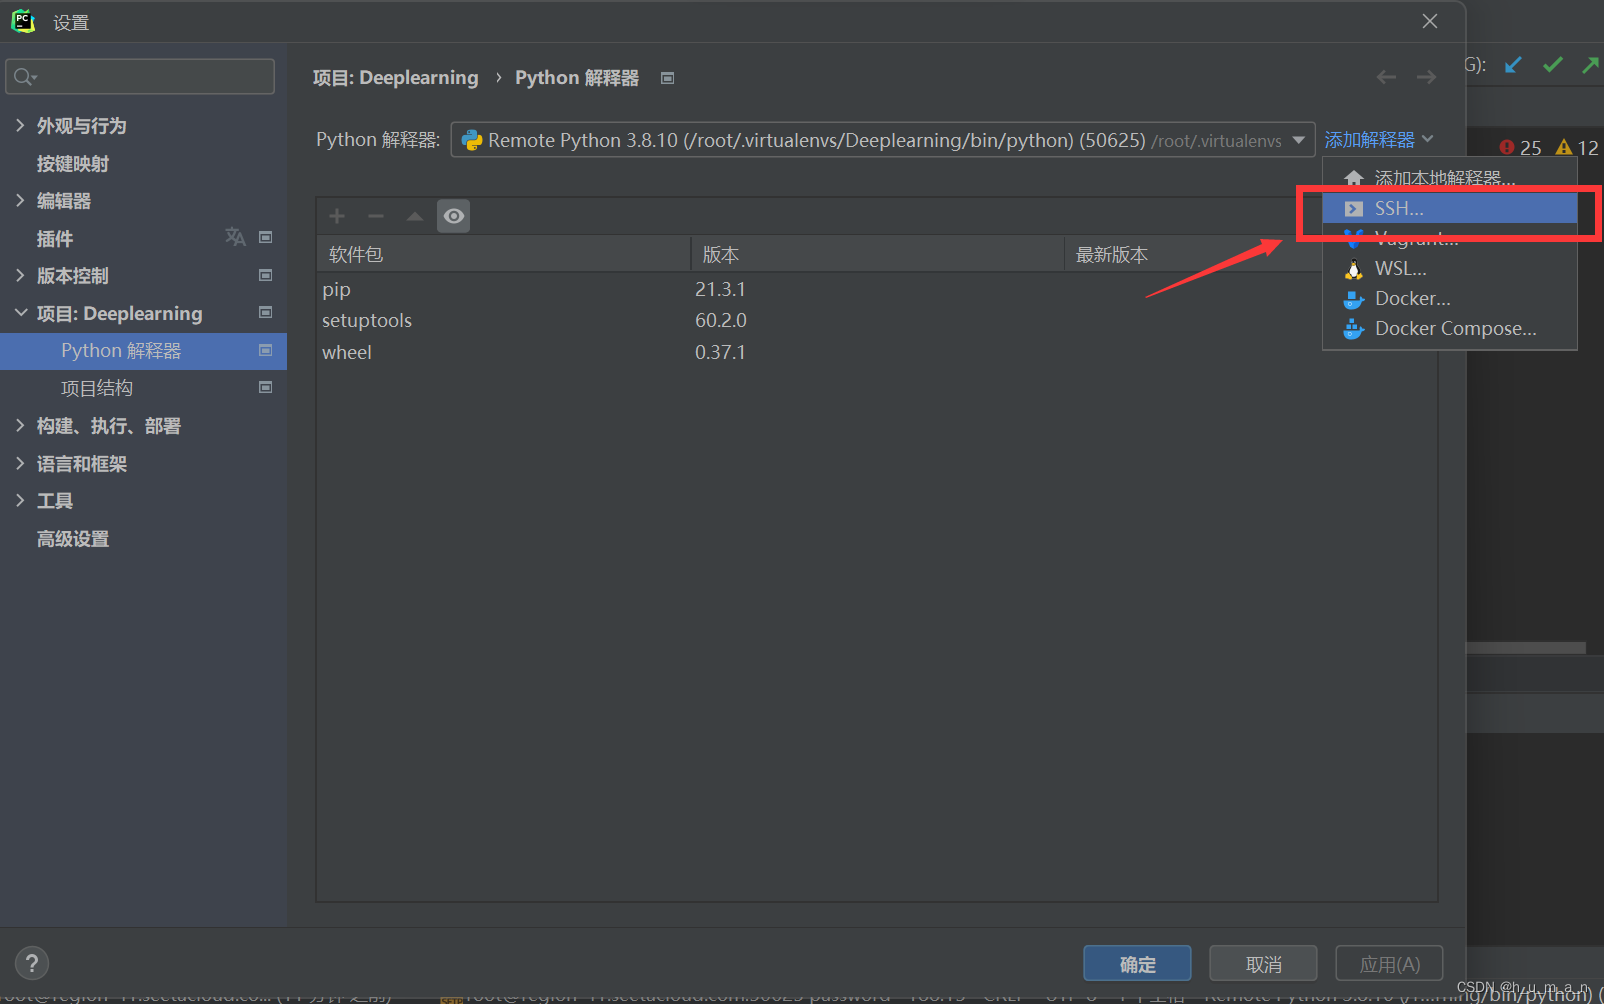Click the project-level icon beside 项目结构
Screen dimensions: 1604x1004
point(266,387)
